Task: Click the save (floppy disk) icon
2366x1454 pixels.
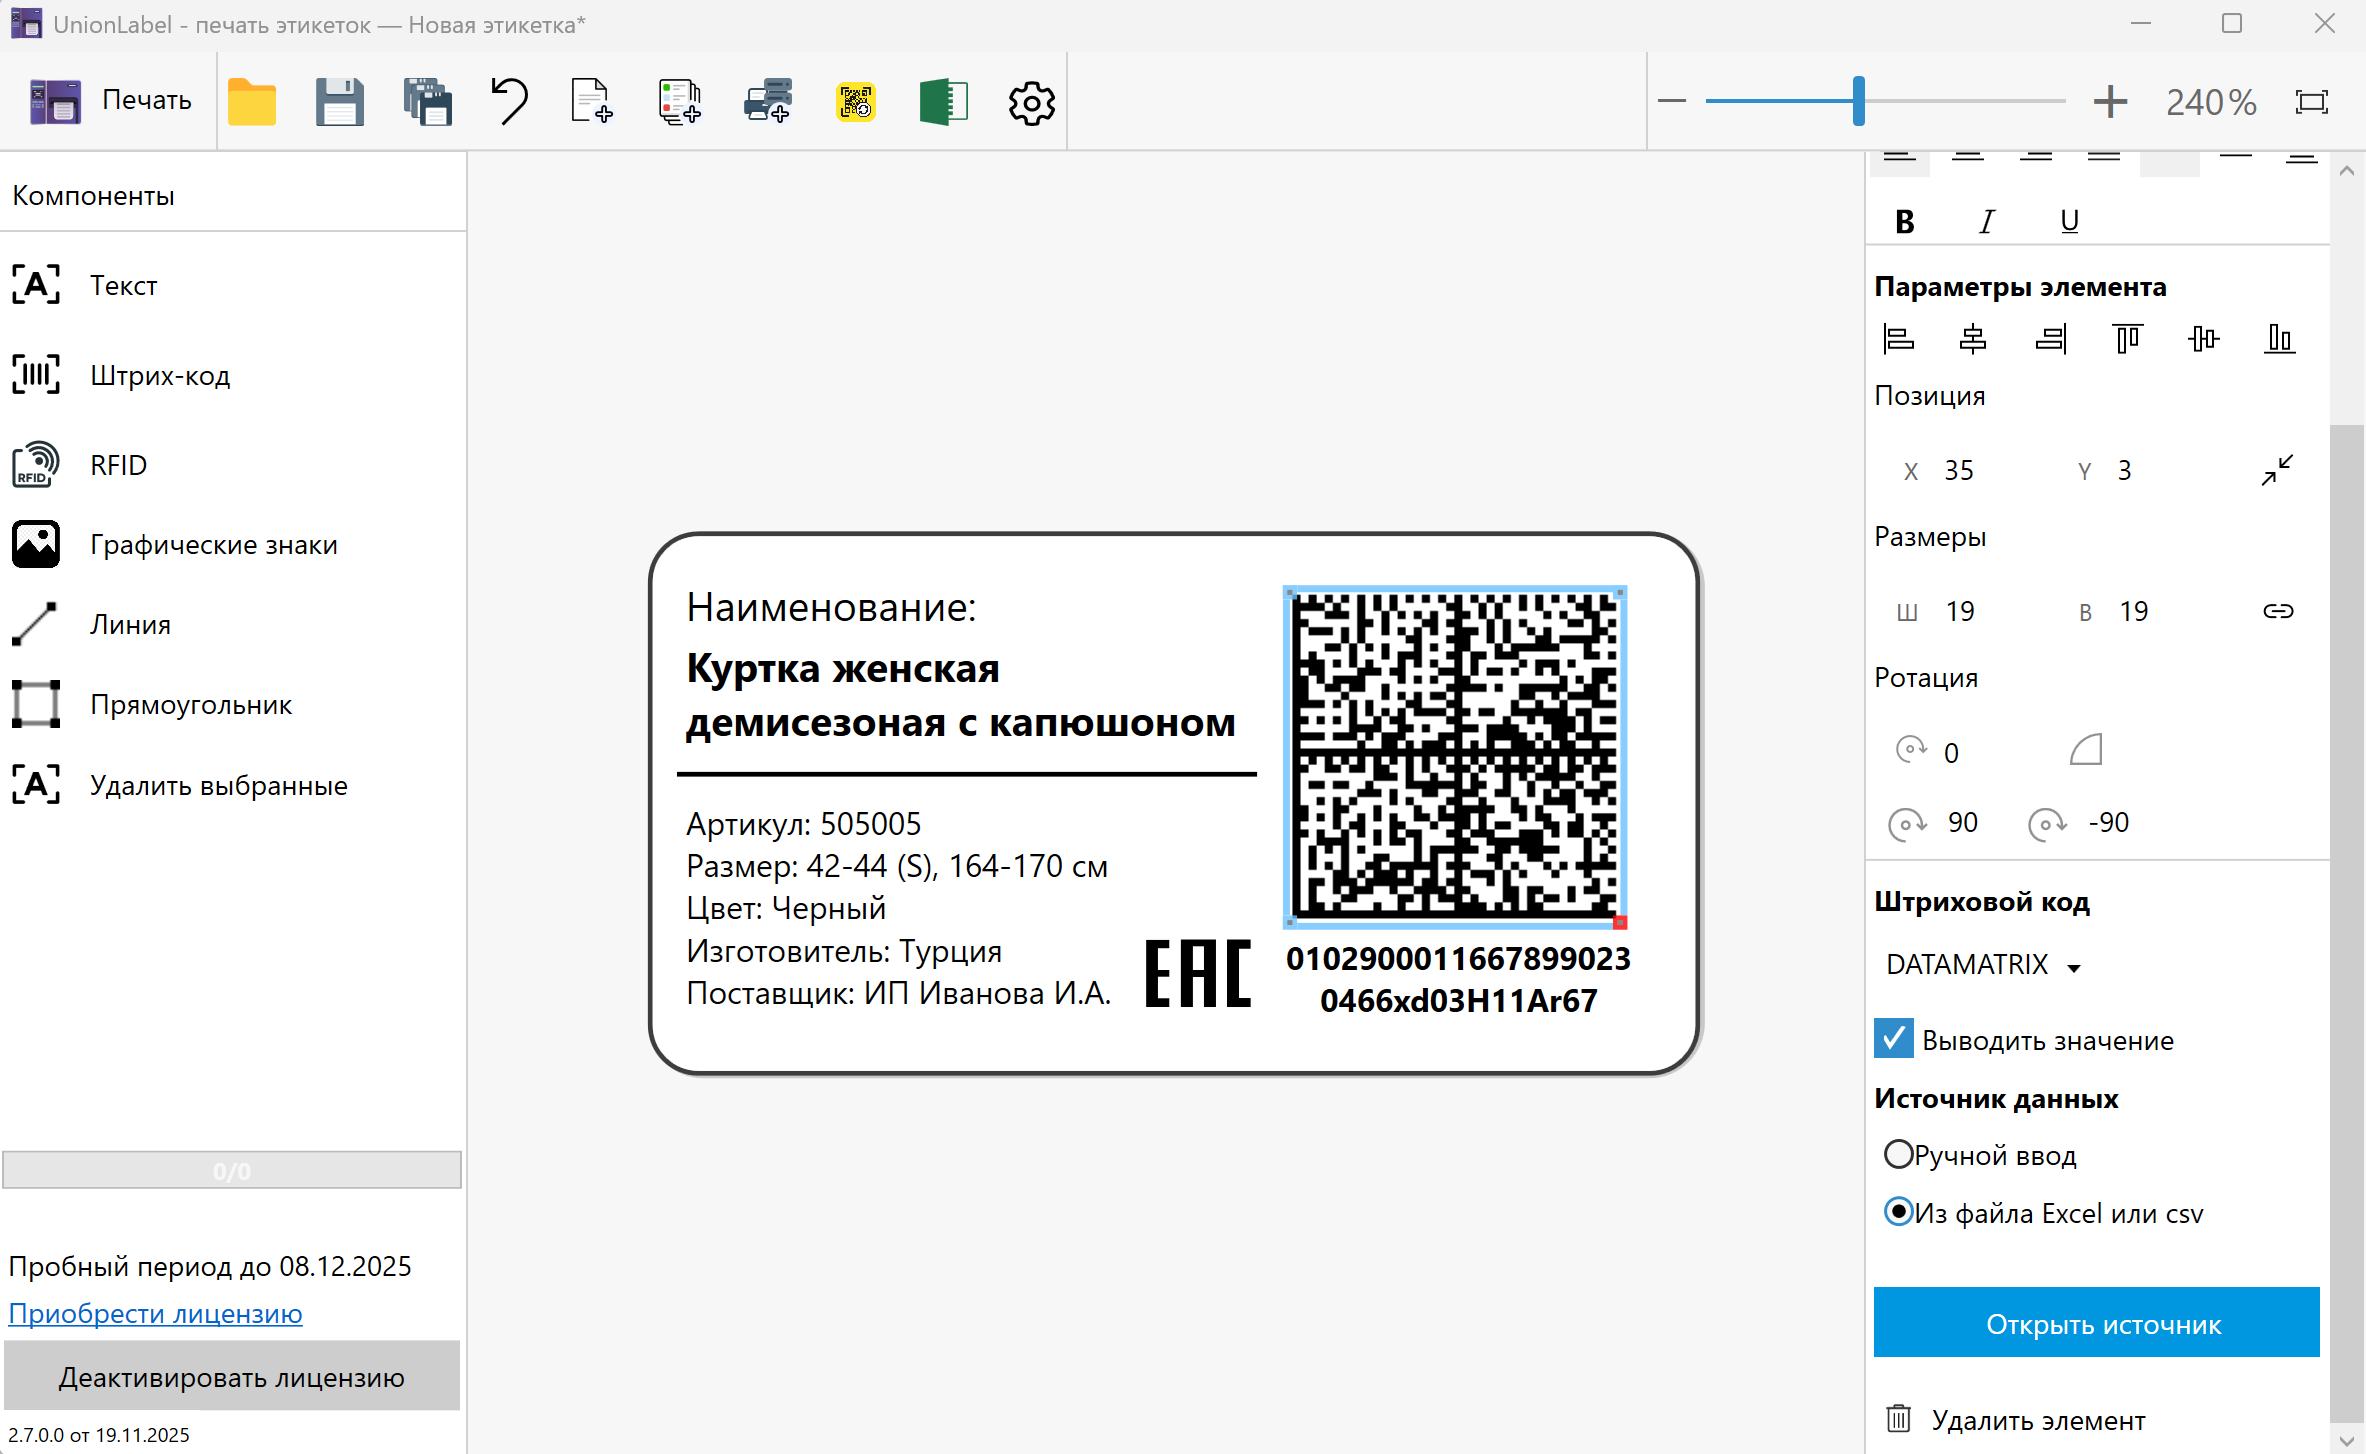Action: coord(339,102)
